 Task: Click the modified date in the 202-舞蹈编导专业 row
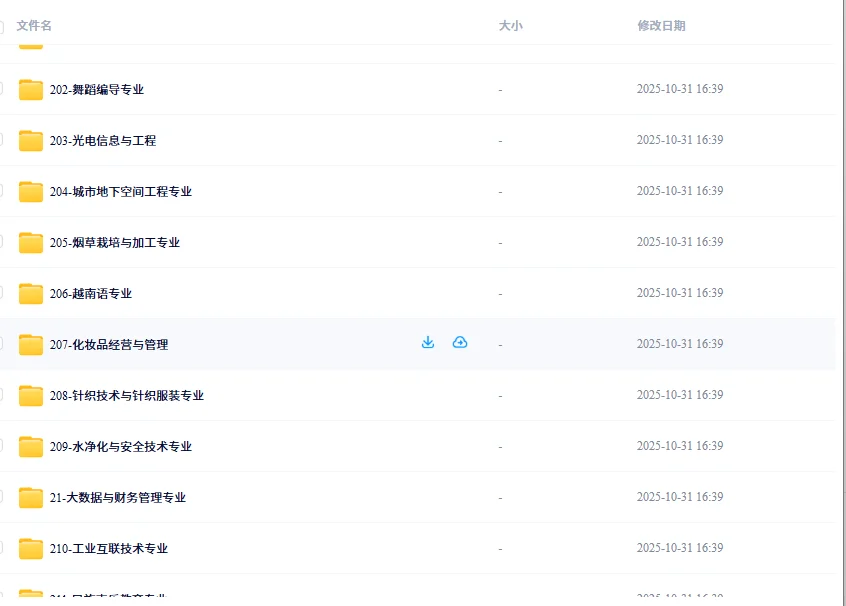680,89
